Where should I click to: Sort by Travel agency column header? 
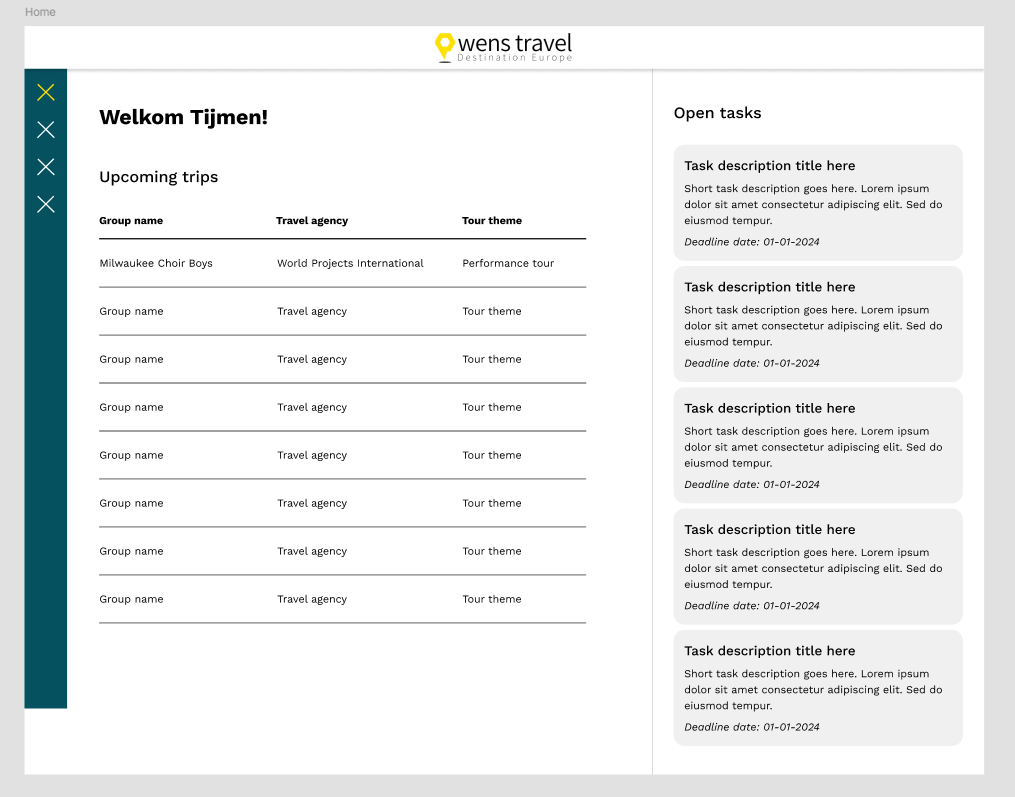(x=312, y=221)
